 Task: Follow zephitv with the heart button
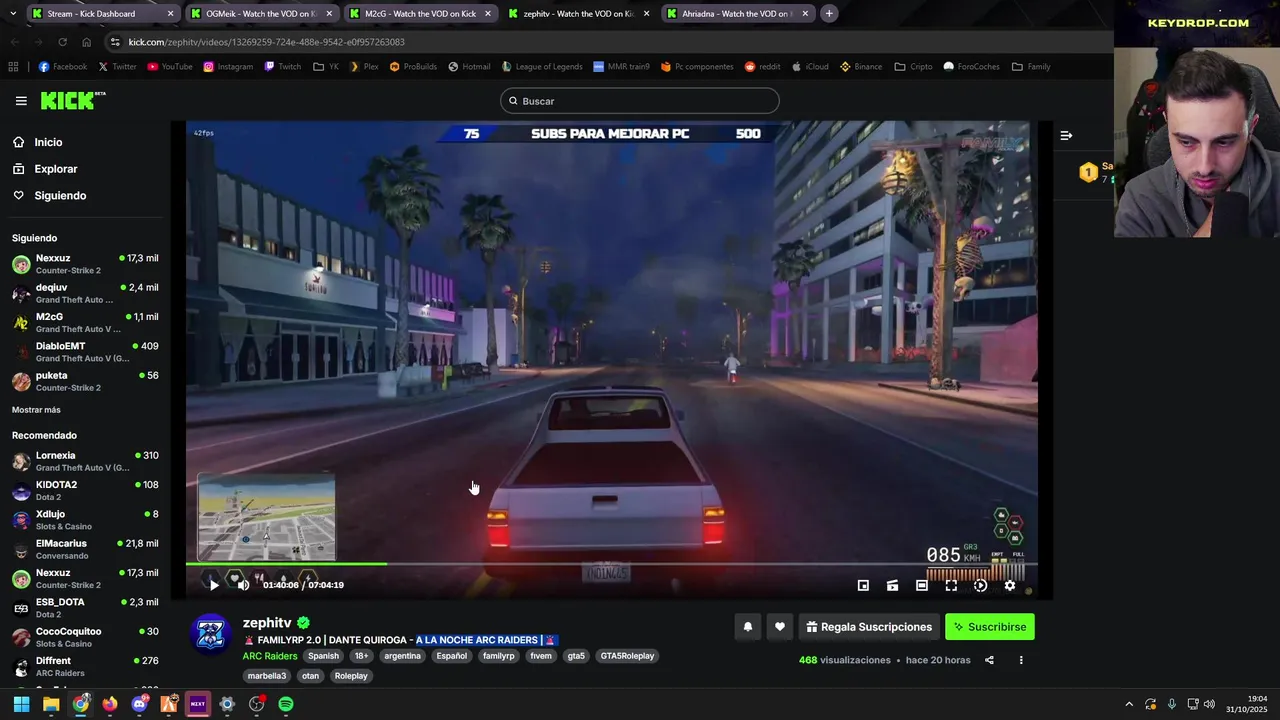coord(780,627)
